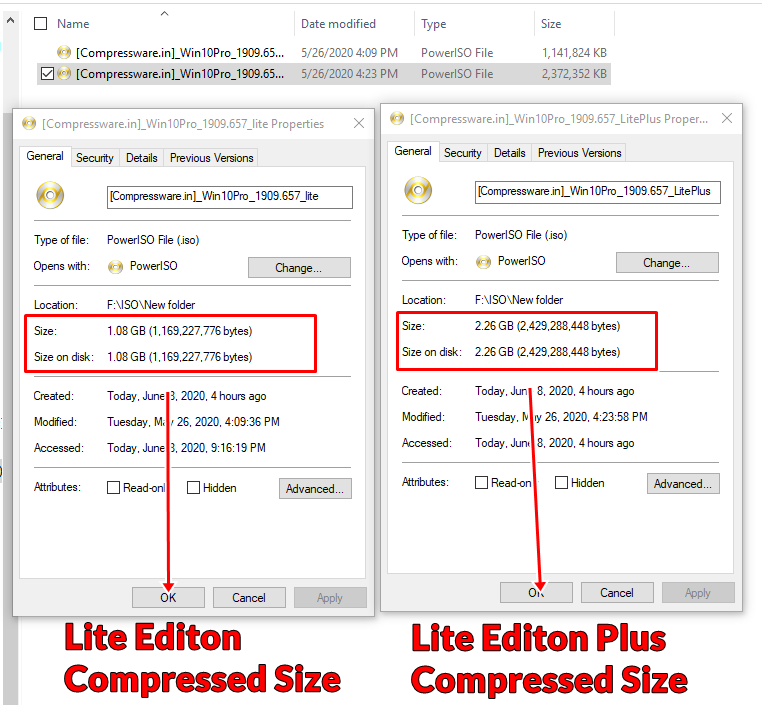Click OK in the LitePlus Properties dialog
The height and width of the screenshot is (705, 762).
click(x=536, y=593)
